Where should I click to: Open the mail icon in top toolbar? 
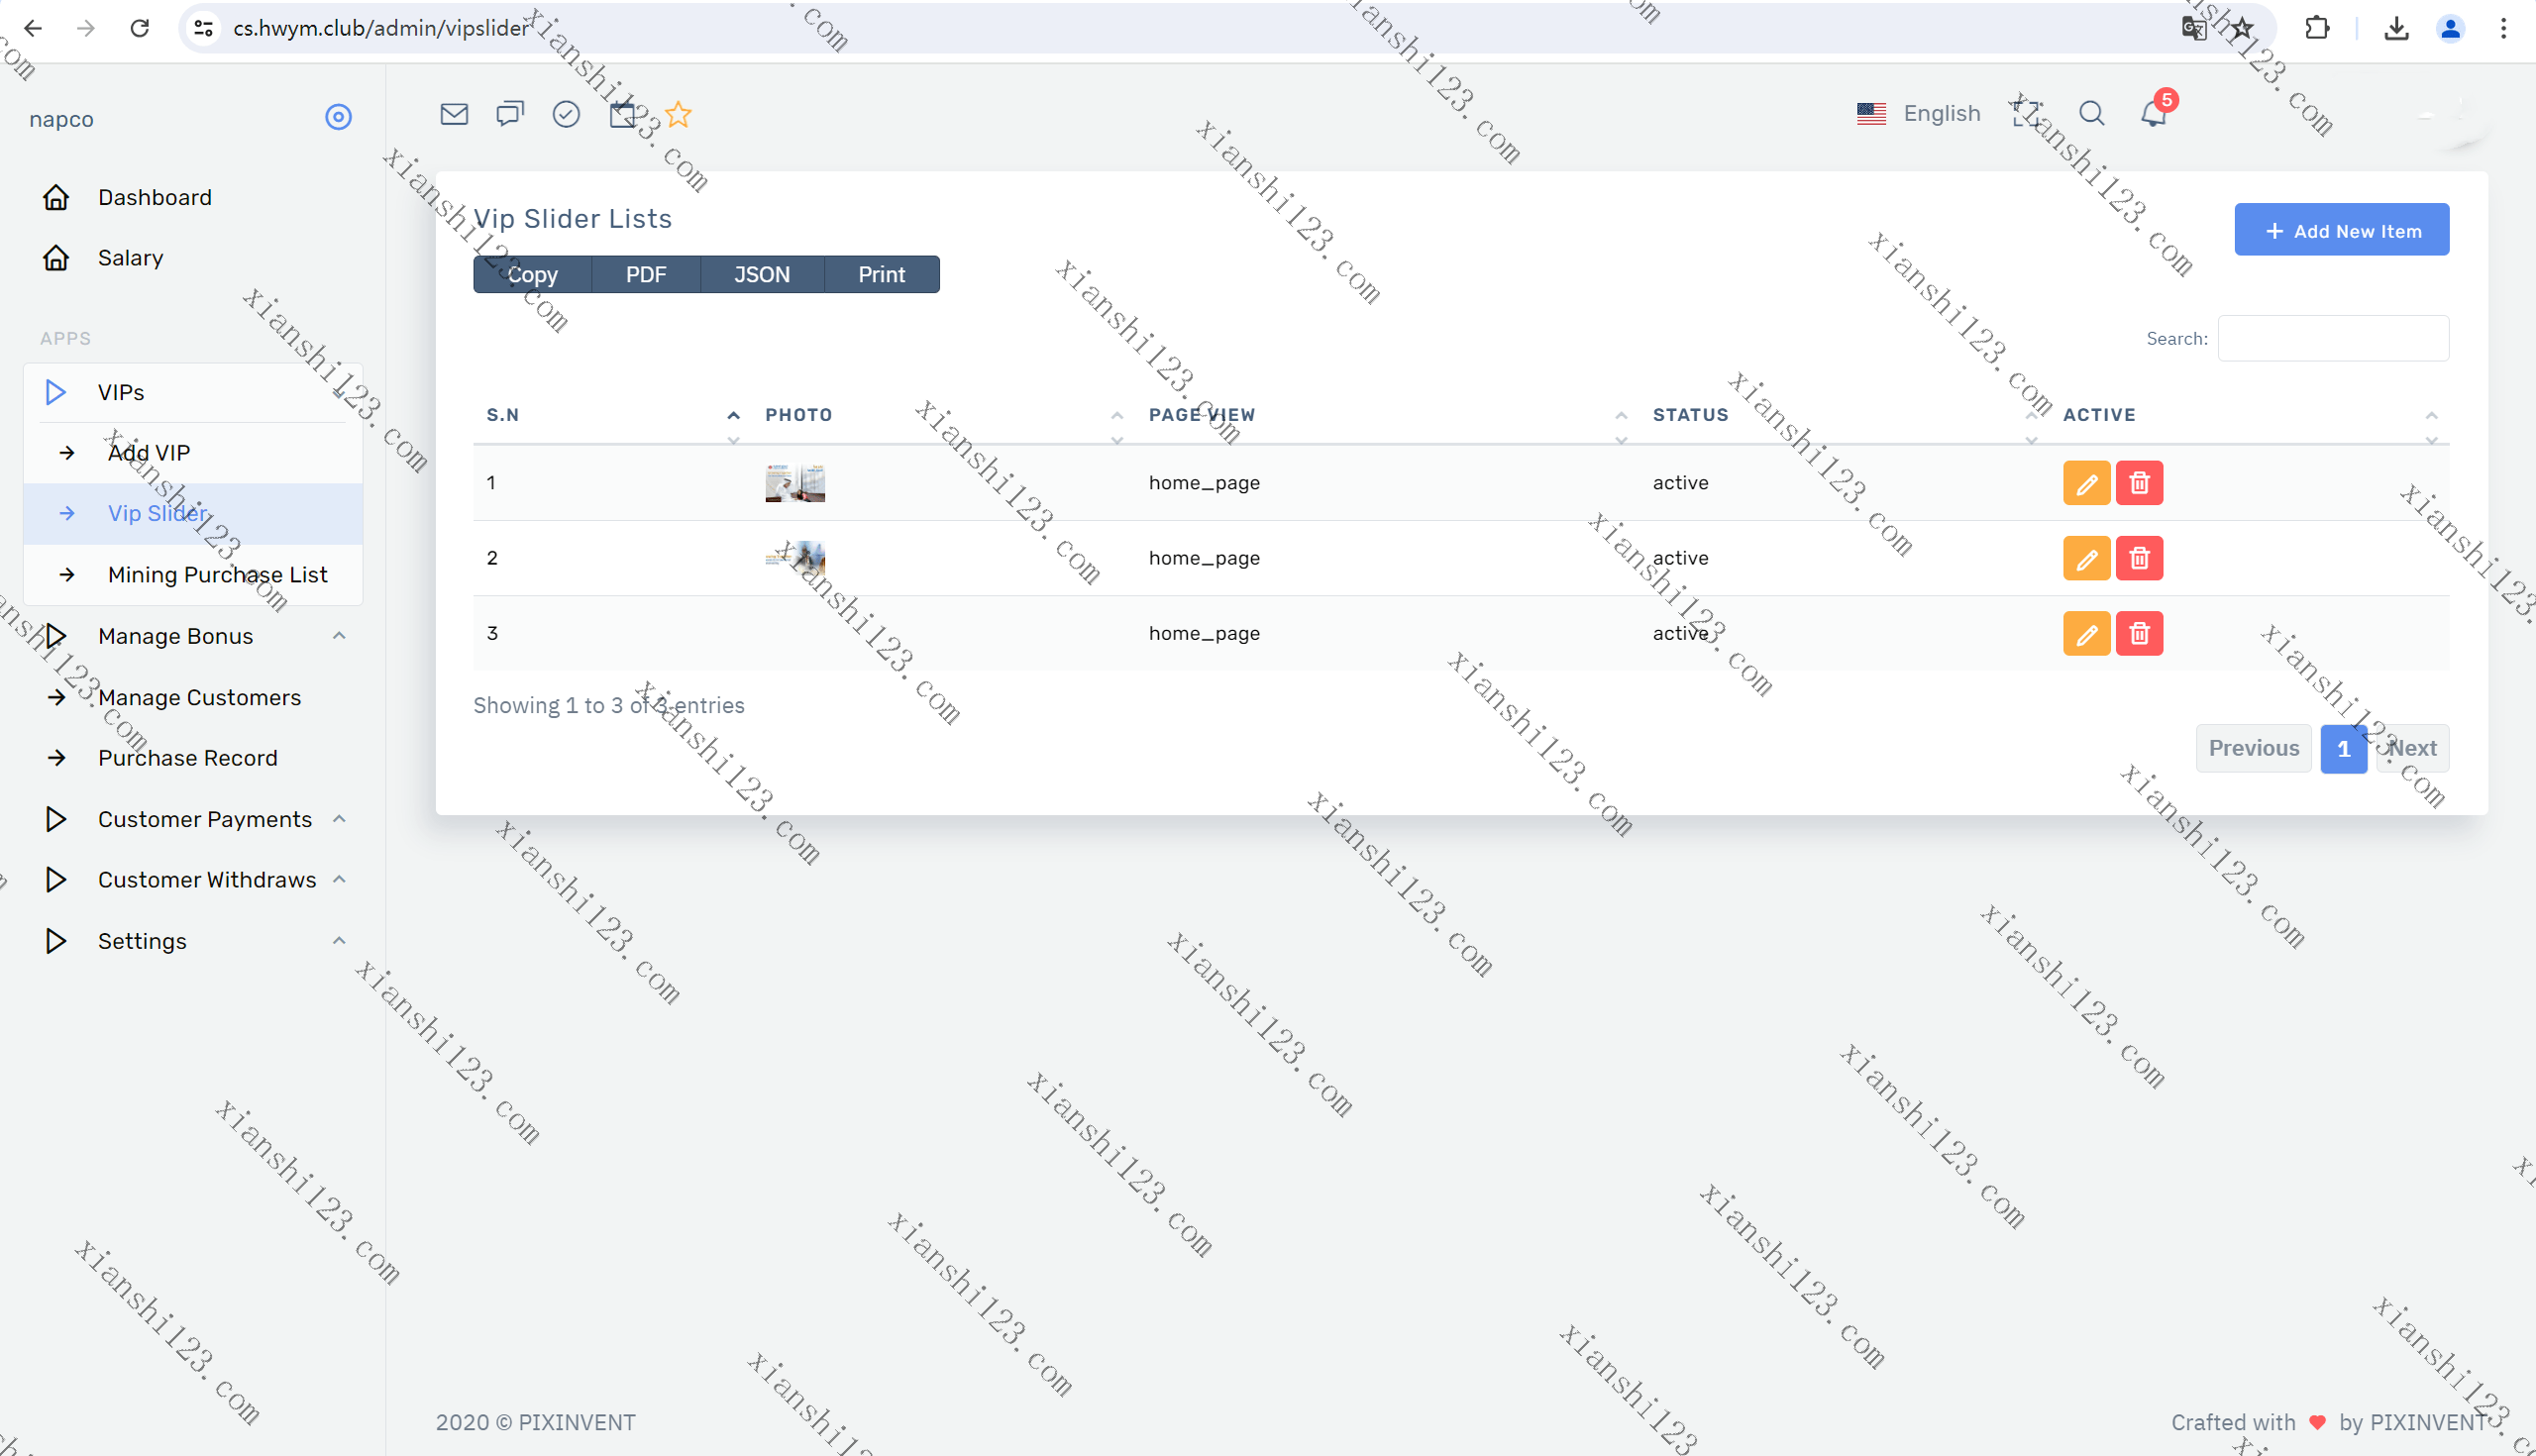click(x=454, y=114)
